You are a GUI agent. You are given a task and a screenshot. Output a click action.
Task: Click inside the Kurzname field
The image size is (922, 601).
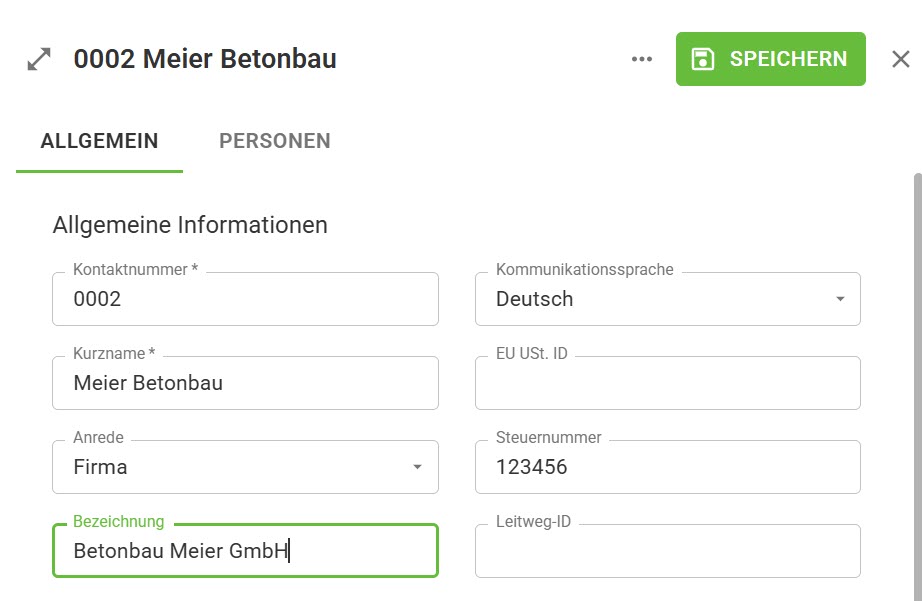(245, 383)
